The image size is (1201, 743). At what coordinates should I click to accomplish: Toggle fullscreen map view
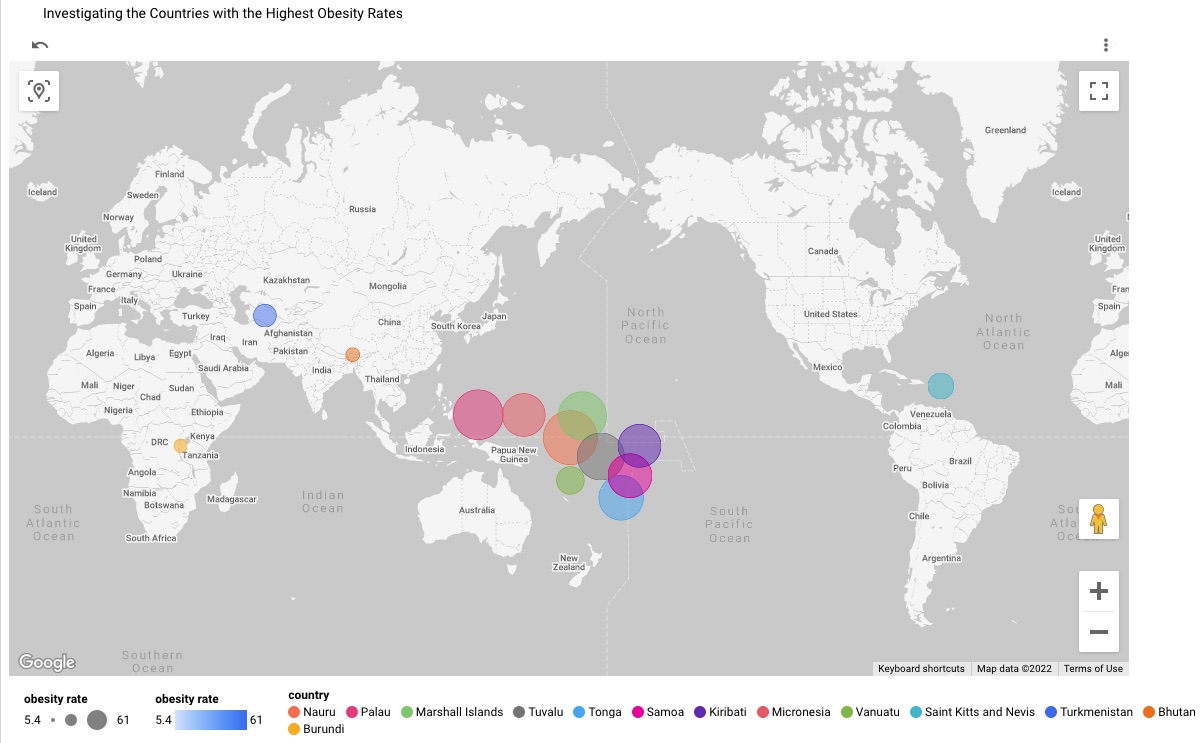click(1099, 91)
